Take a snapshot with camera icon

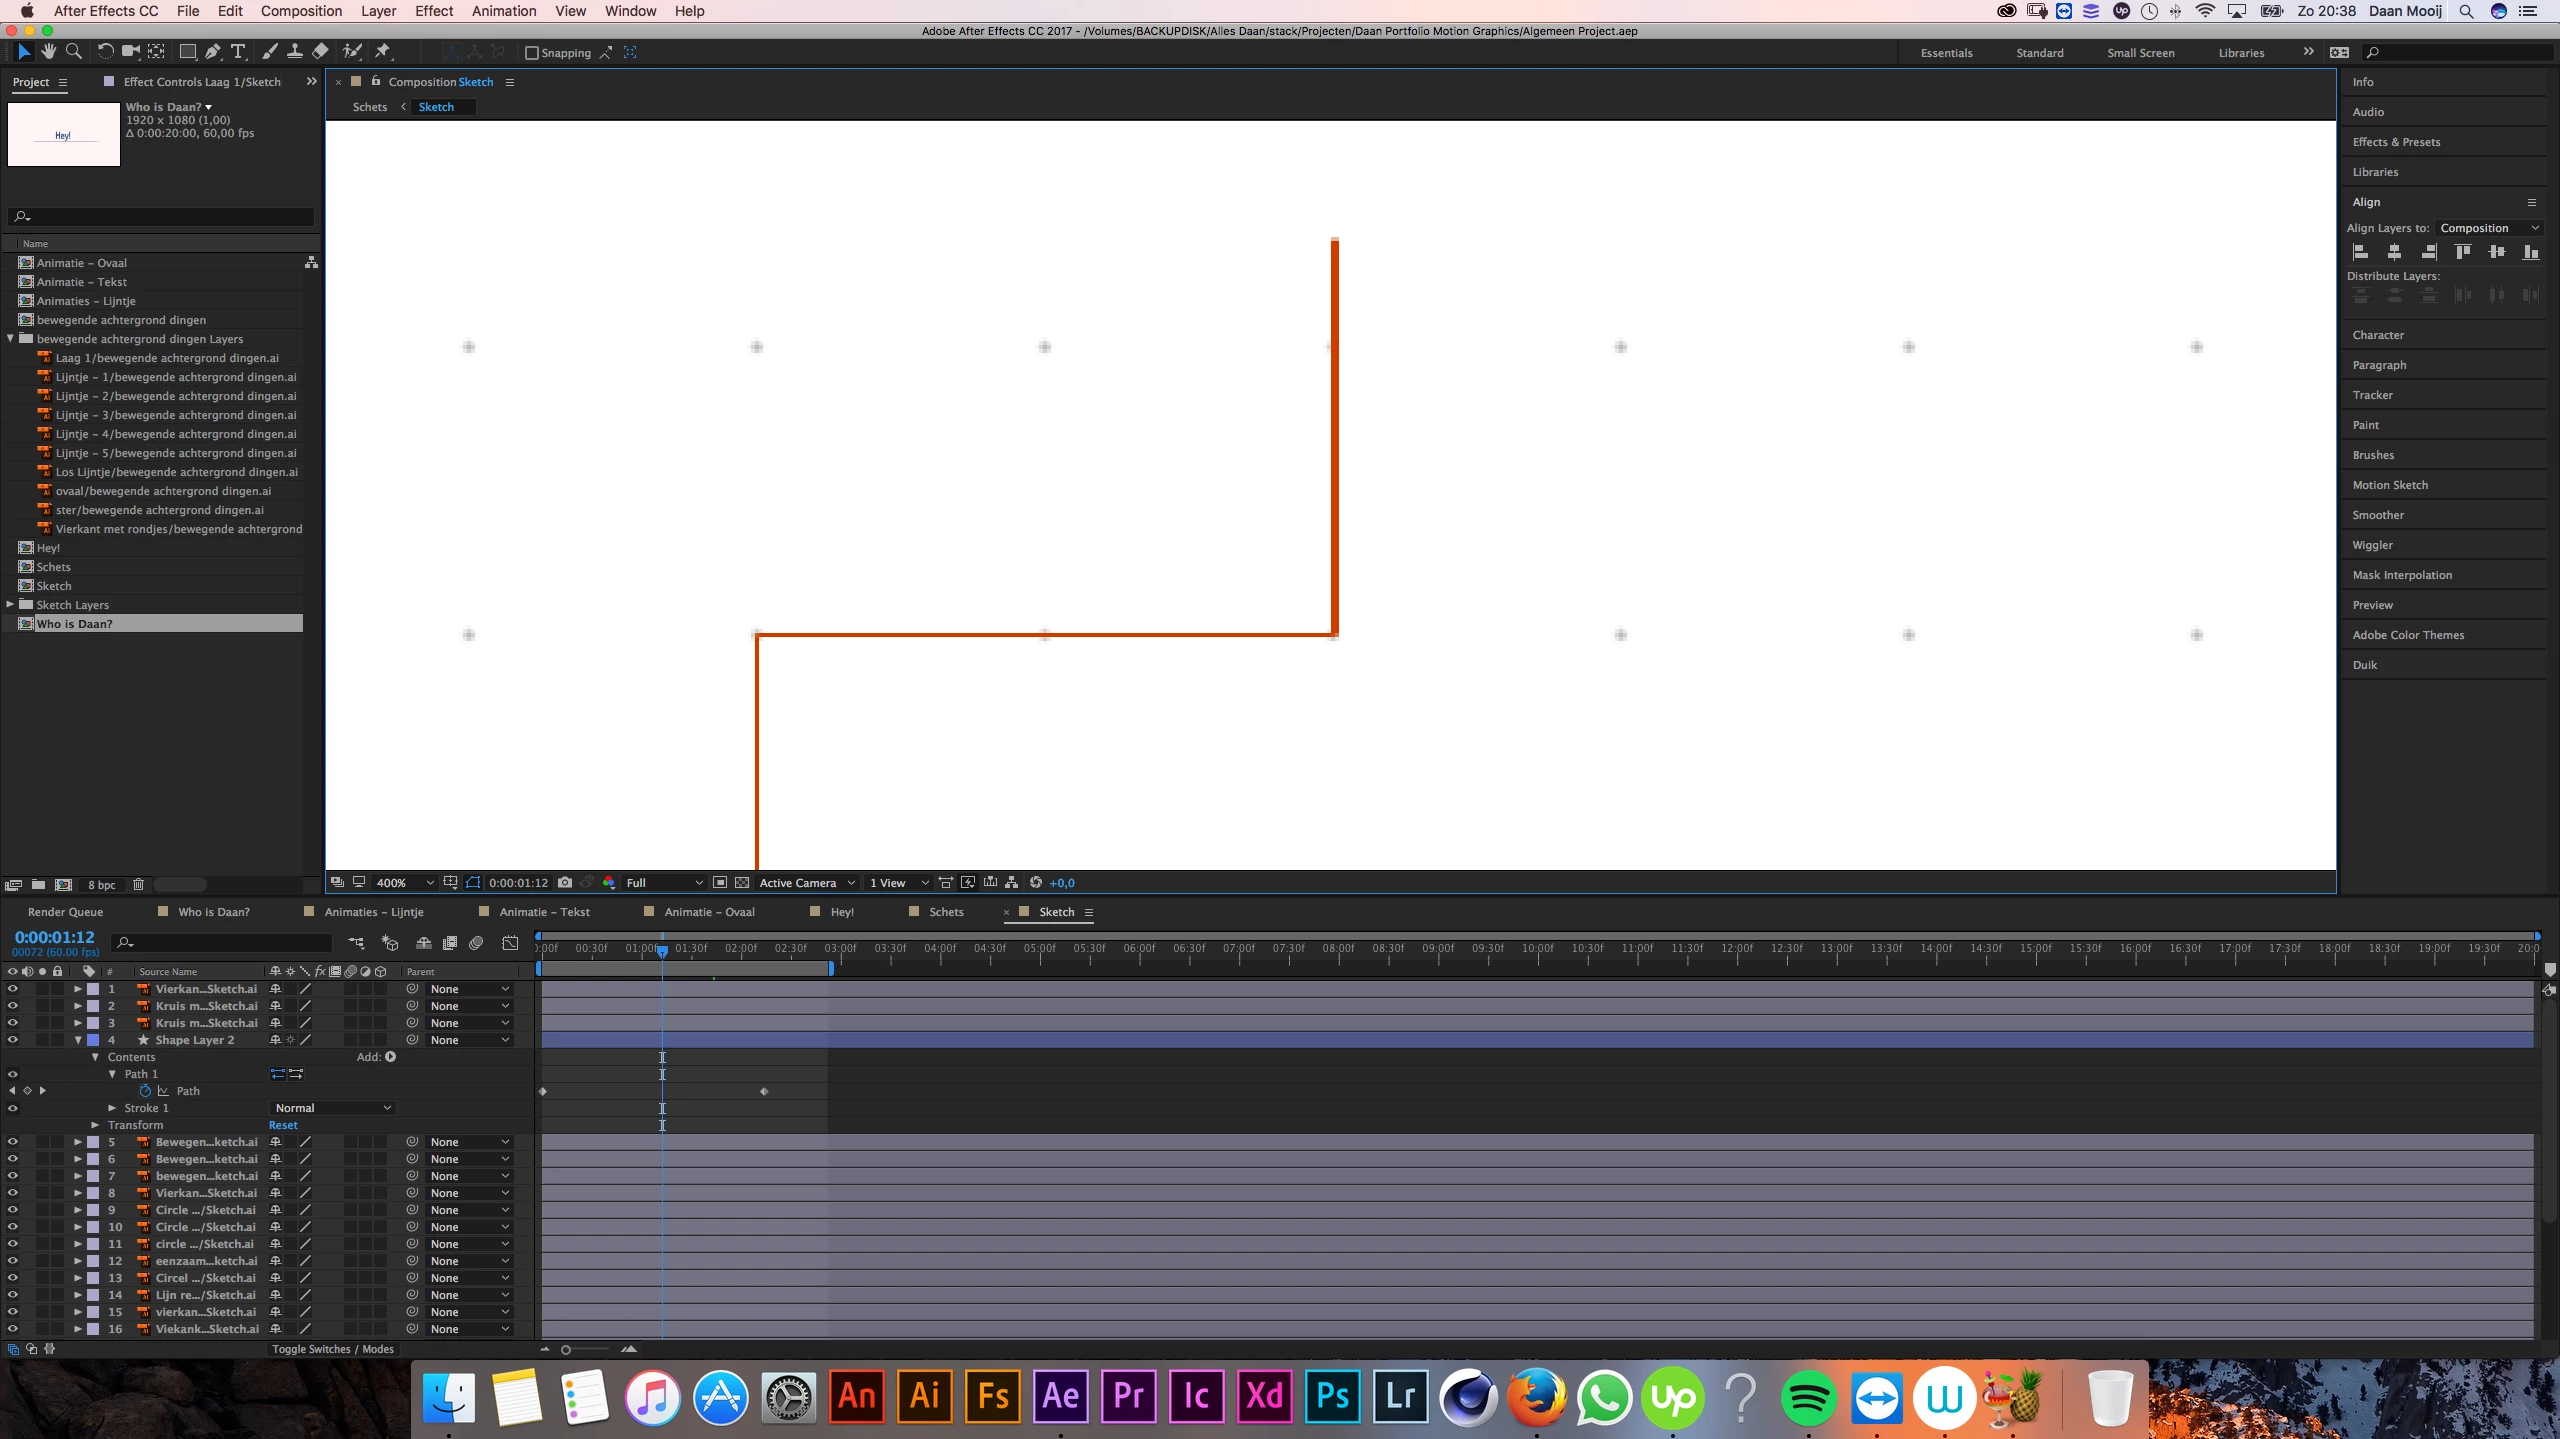point(565,882)
